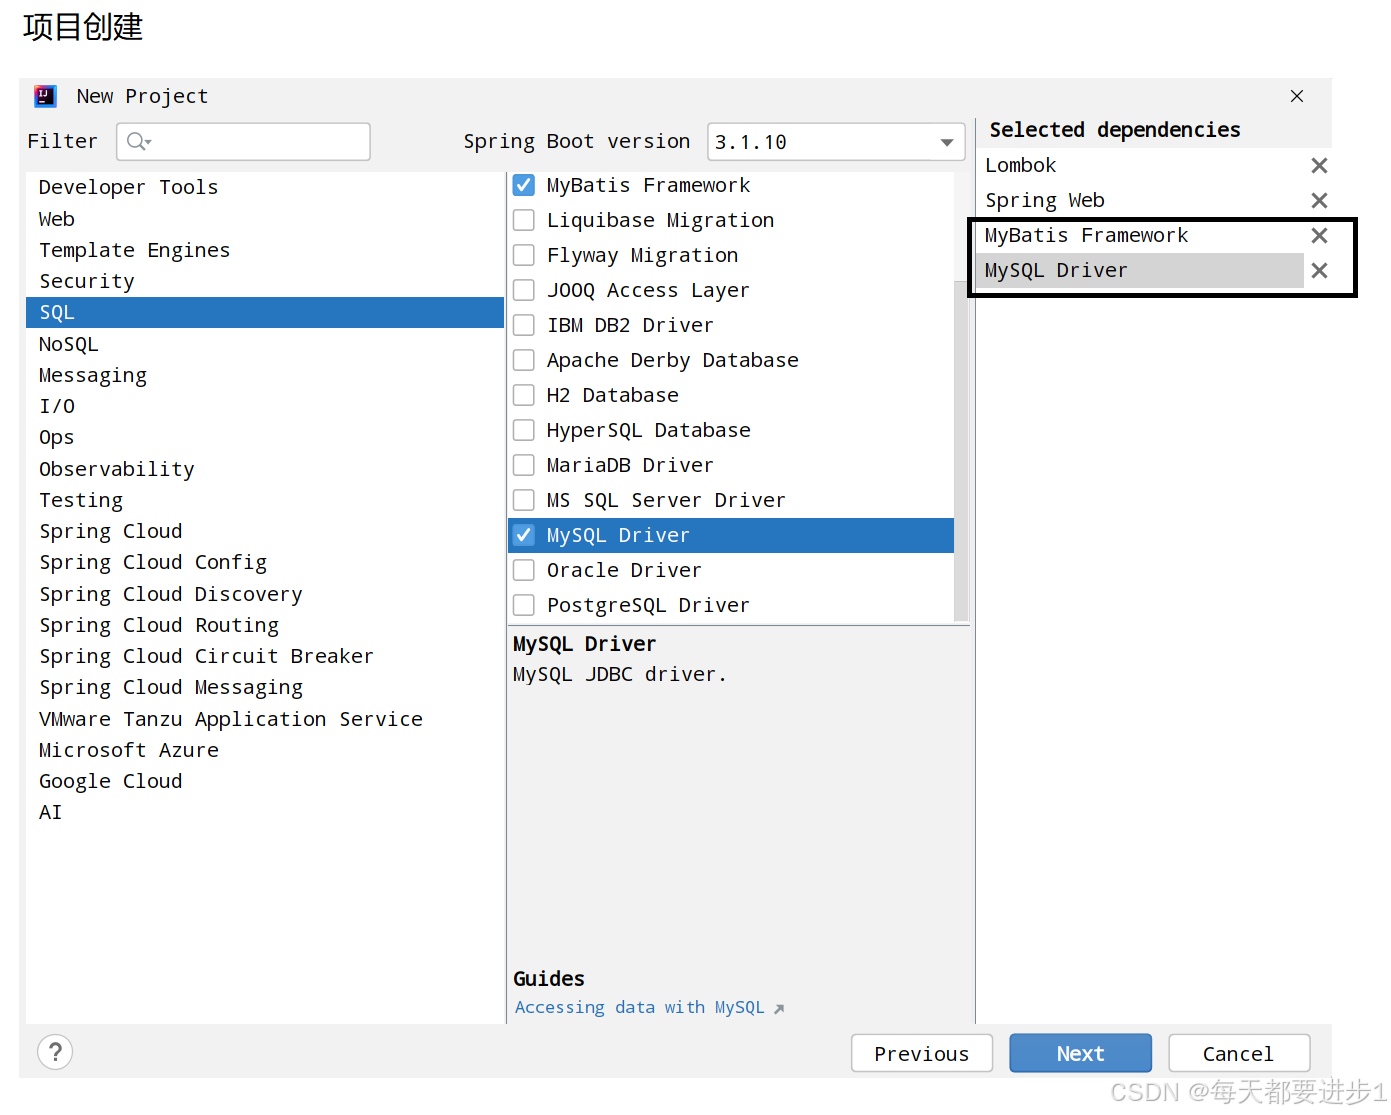Uncheck MySQL Driver checkbox
This screenshot has height=1115, width=1391.
coord(524,535)
